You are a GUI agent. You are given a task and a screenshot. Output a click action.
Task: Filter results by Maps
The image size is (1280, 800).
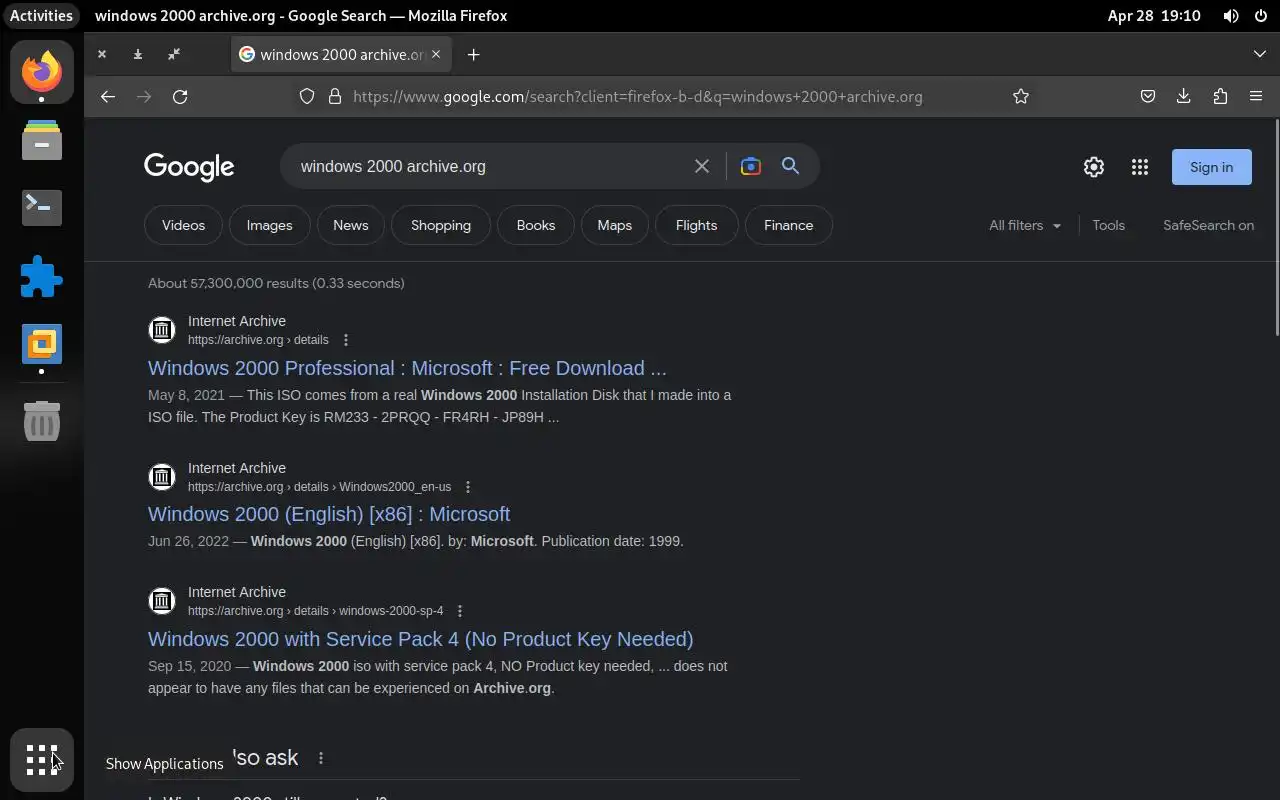pyautogui.click(x=615, y=225)
